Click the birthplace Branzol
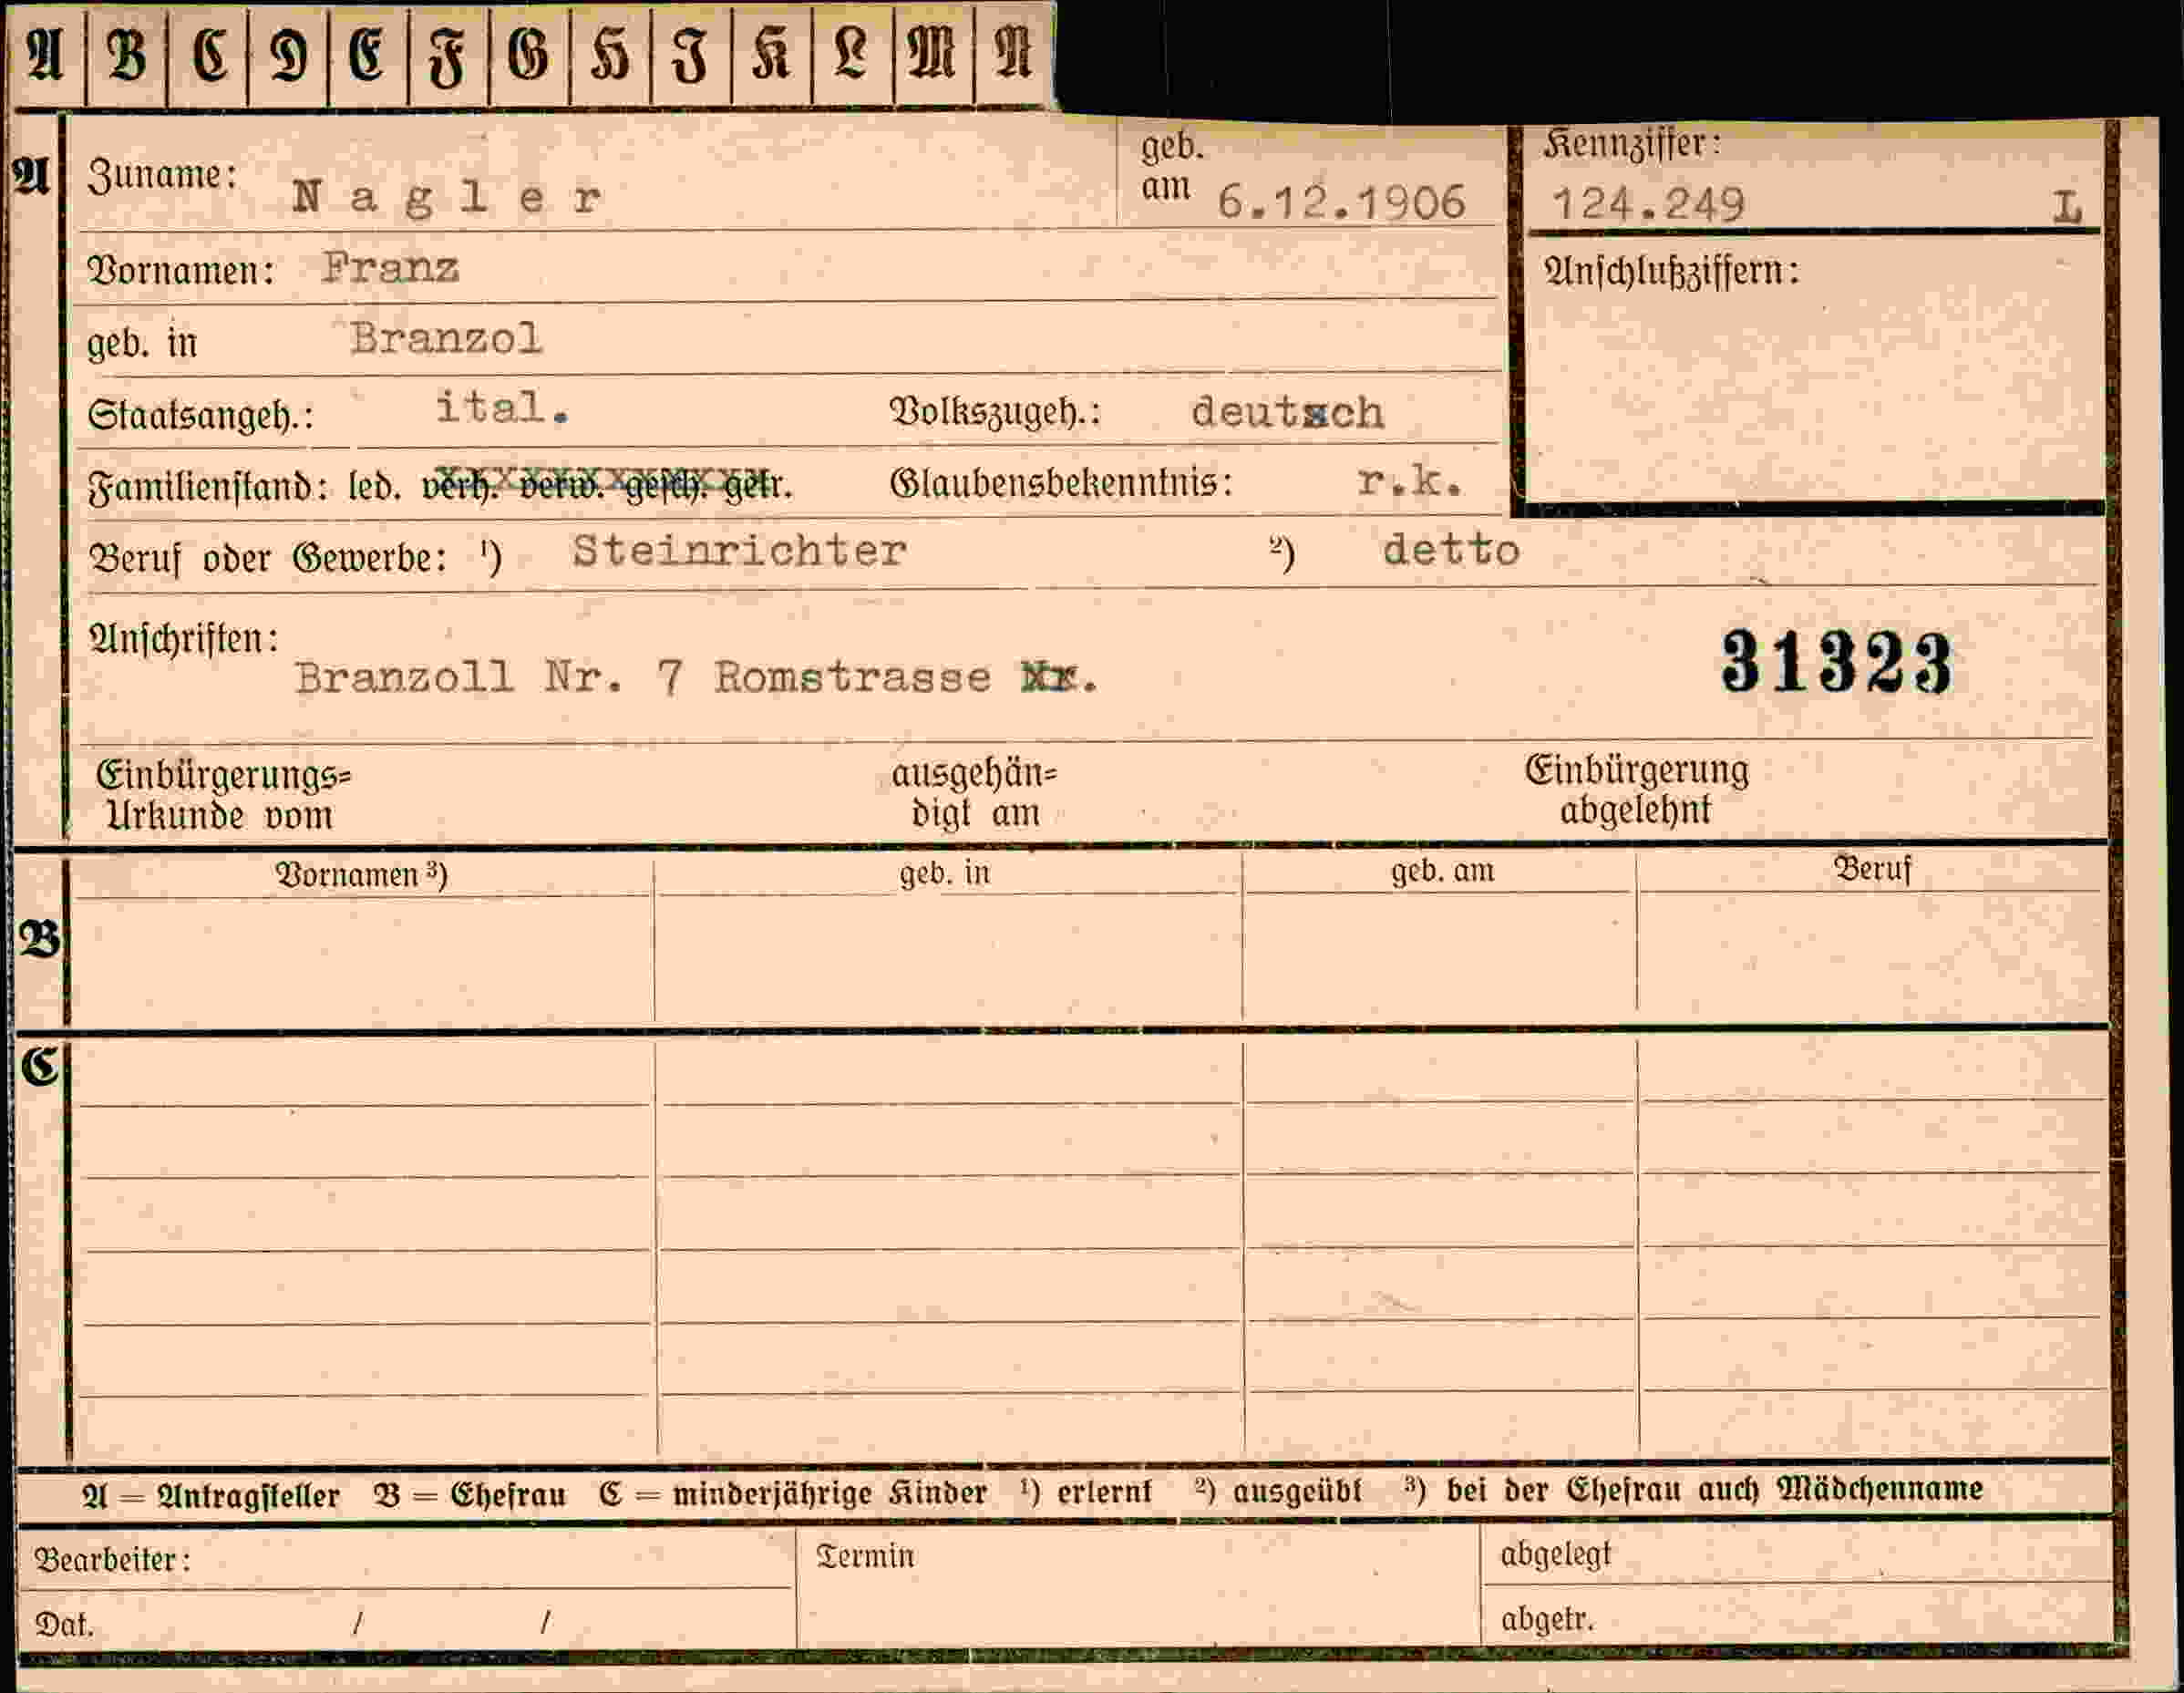Image resolution: width=2184 pixels, height=1693 pixels. tap(446, 339)
